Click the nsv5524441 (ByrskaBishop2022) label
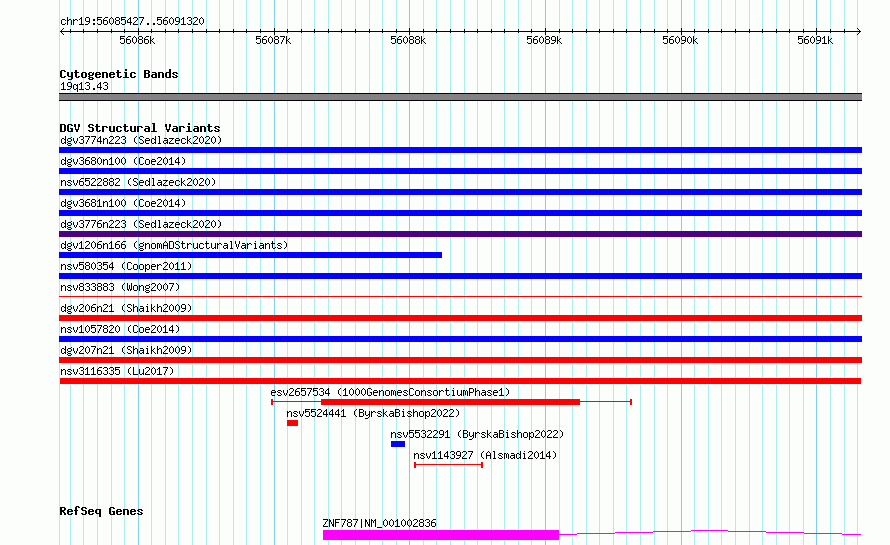The height and width of the screenshot is (545, 890). (373, 413)
